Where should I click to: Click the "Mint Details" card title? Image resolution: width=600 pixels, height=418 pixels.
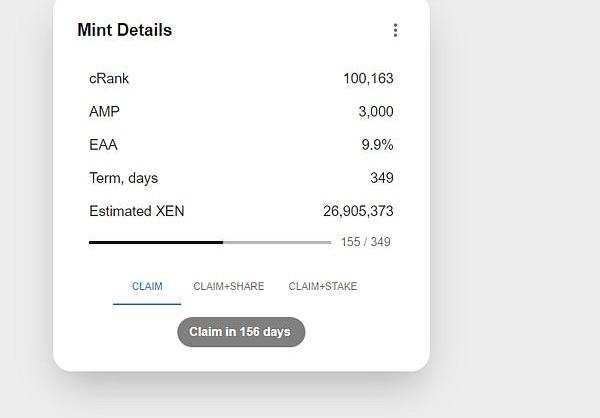click(125, 30)
